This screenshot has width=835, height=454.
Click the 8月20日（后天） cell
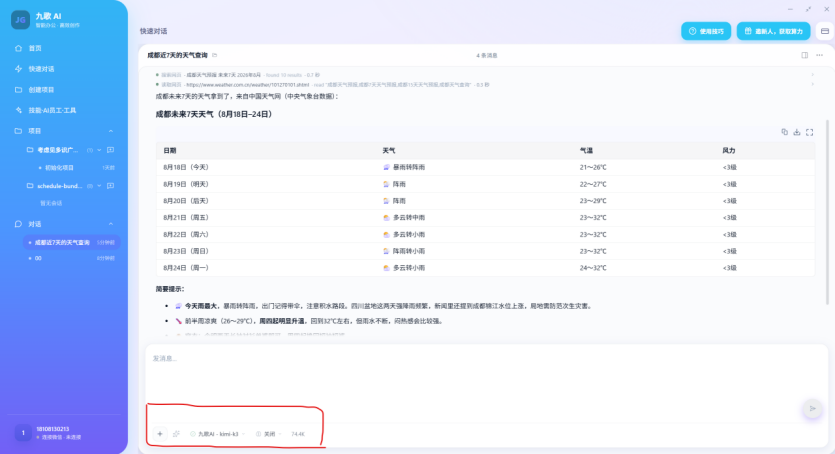pyautogui.click(x=186, y=201)
